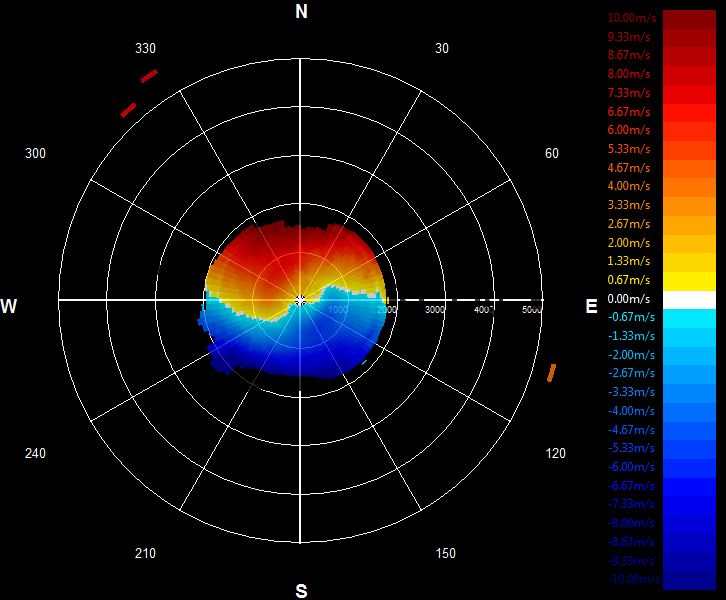Click the 8.67m/s legend label
Viewport: 726px width, 600px height.
point(629,55)
